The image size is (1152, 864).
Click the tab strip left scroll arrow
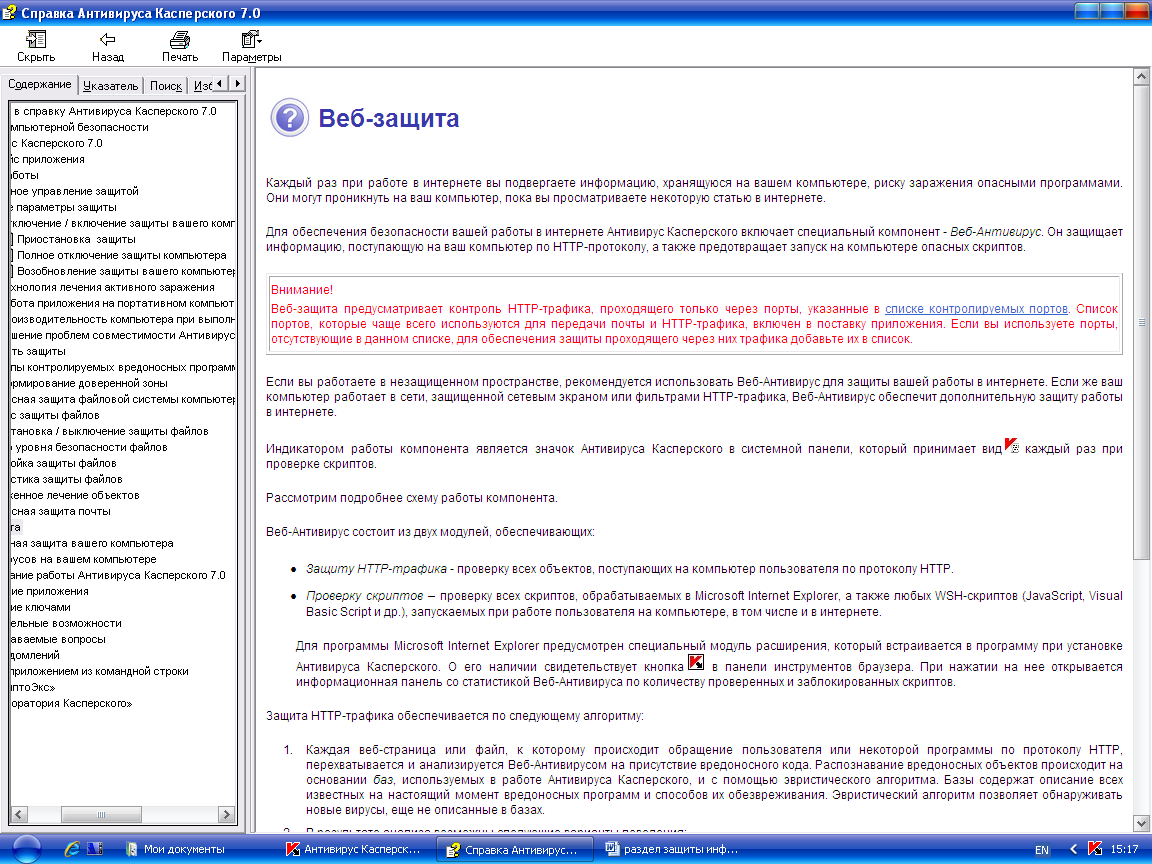pos(220,84)
